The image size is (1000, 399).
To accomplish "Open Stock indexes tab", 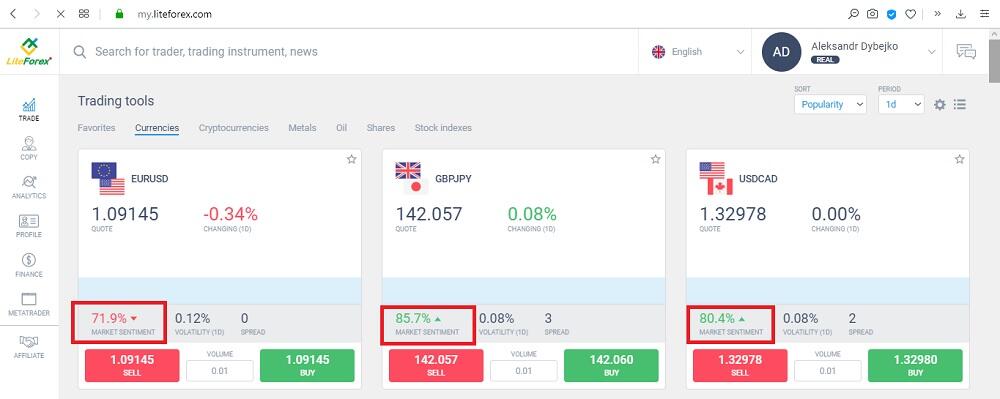I will [443, 127].
